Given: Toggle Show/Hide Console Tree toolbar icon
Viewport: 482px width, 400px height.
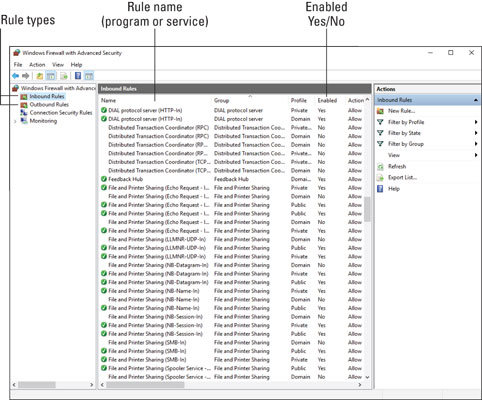Looking at the screenshot, I should [51, 76].
